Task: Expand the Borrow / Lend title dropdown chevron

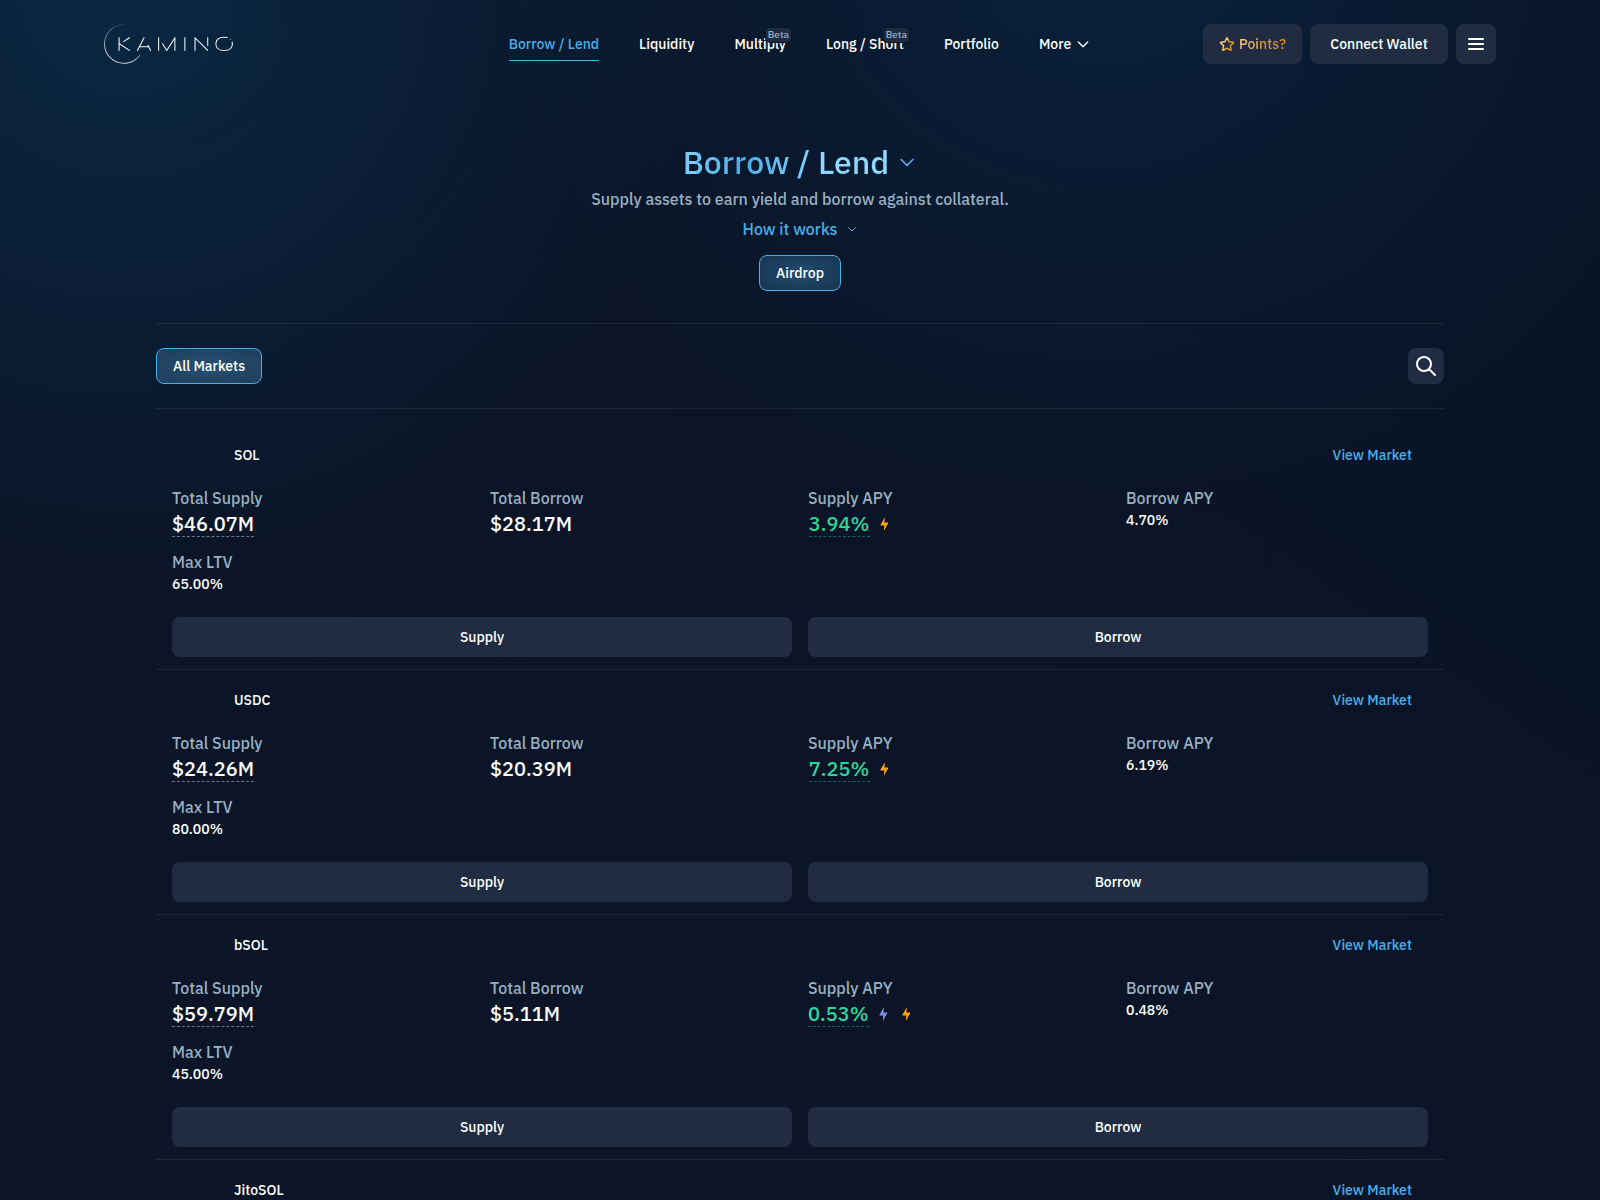Action: coord(907,163)
